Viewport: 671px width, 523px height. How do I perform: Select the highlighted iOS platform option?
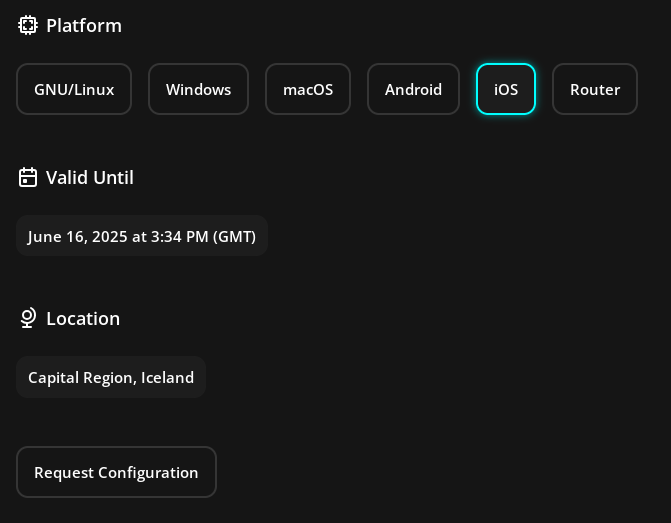click(x=506, y=89)
